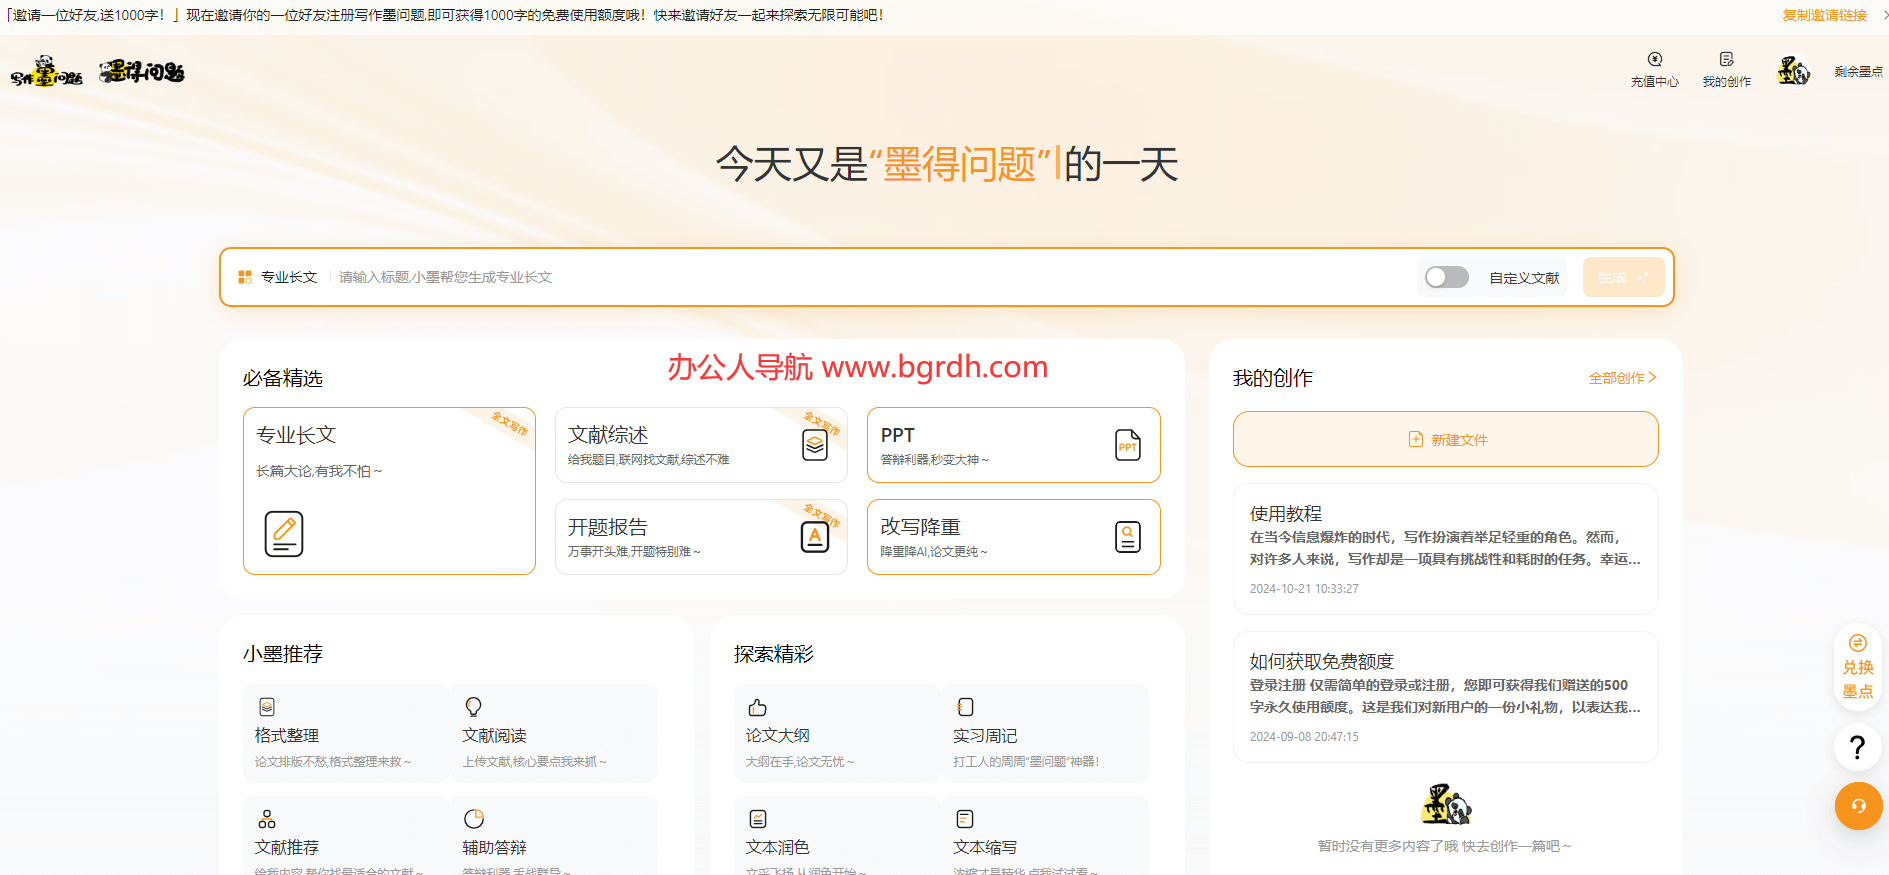Select the 文献阅读 recommendation title
This screenshot has width=1889, height=875.
(x=494, y=735)
